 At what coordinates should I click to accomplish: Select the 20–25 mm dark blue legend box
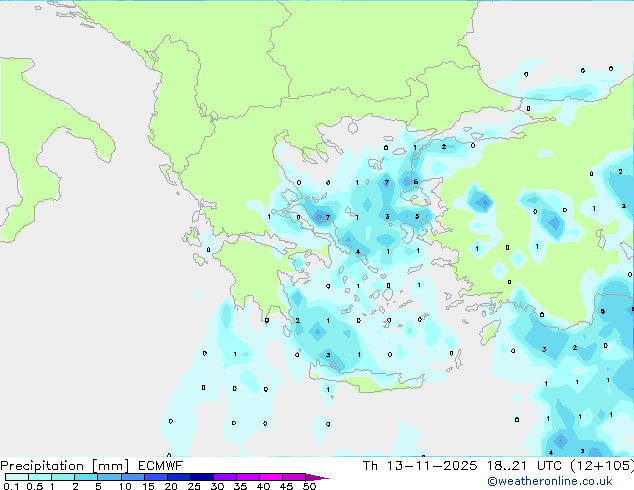pos(179,477)
